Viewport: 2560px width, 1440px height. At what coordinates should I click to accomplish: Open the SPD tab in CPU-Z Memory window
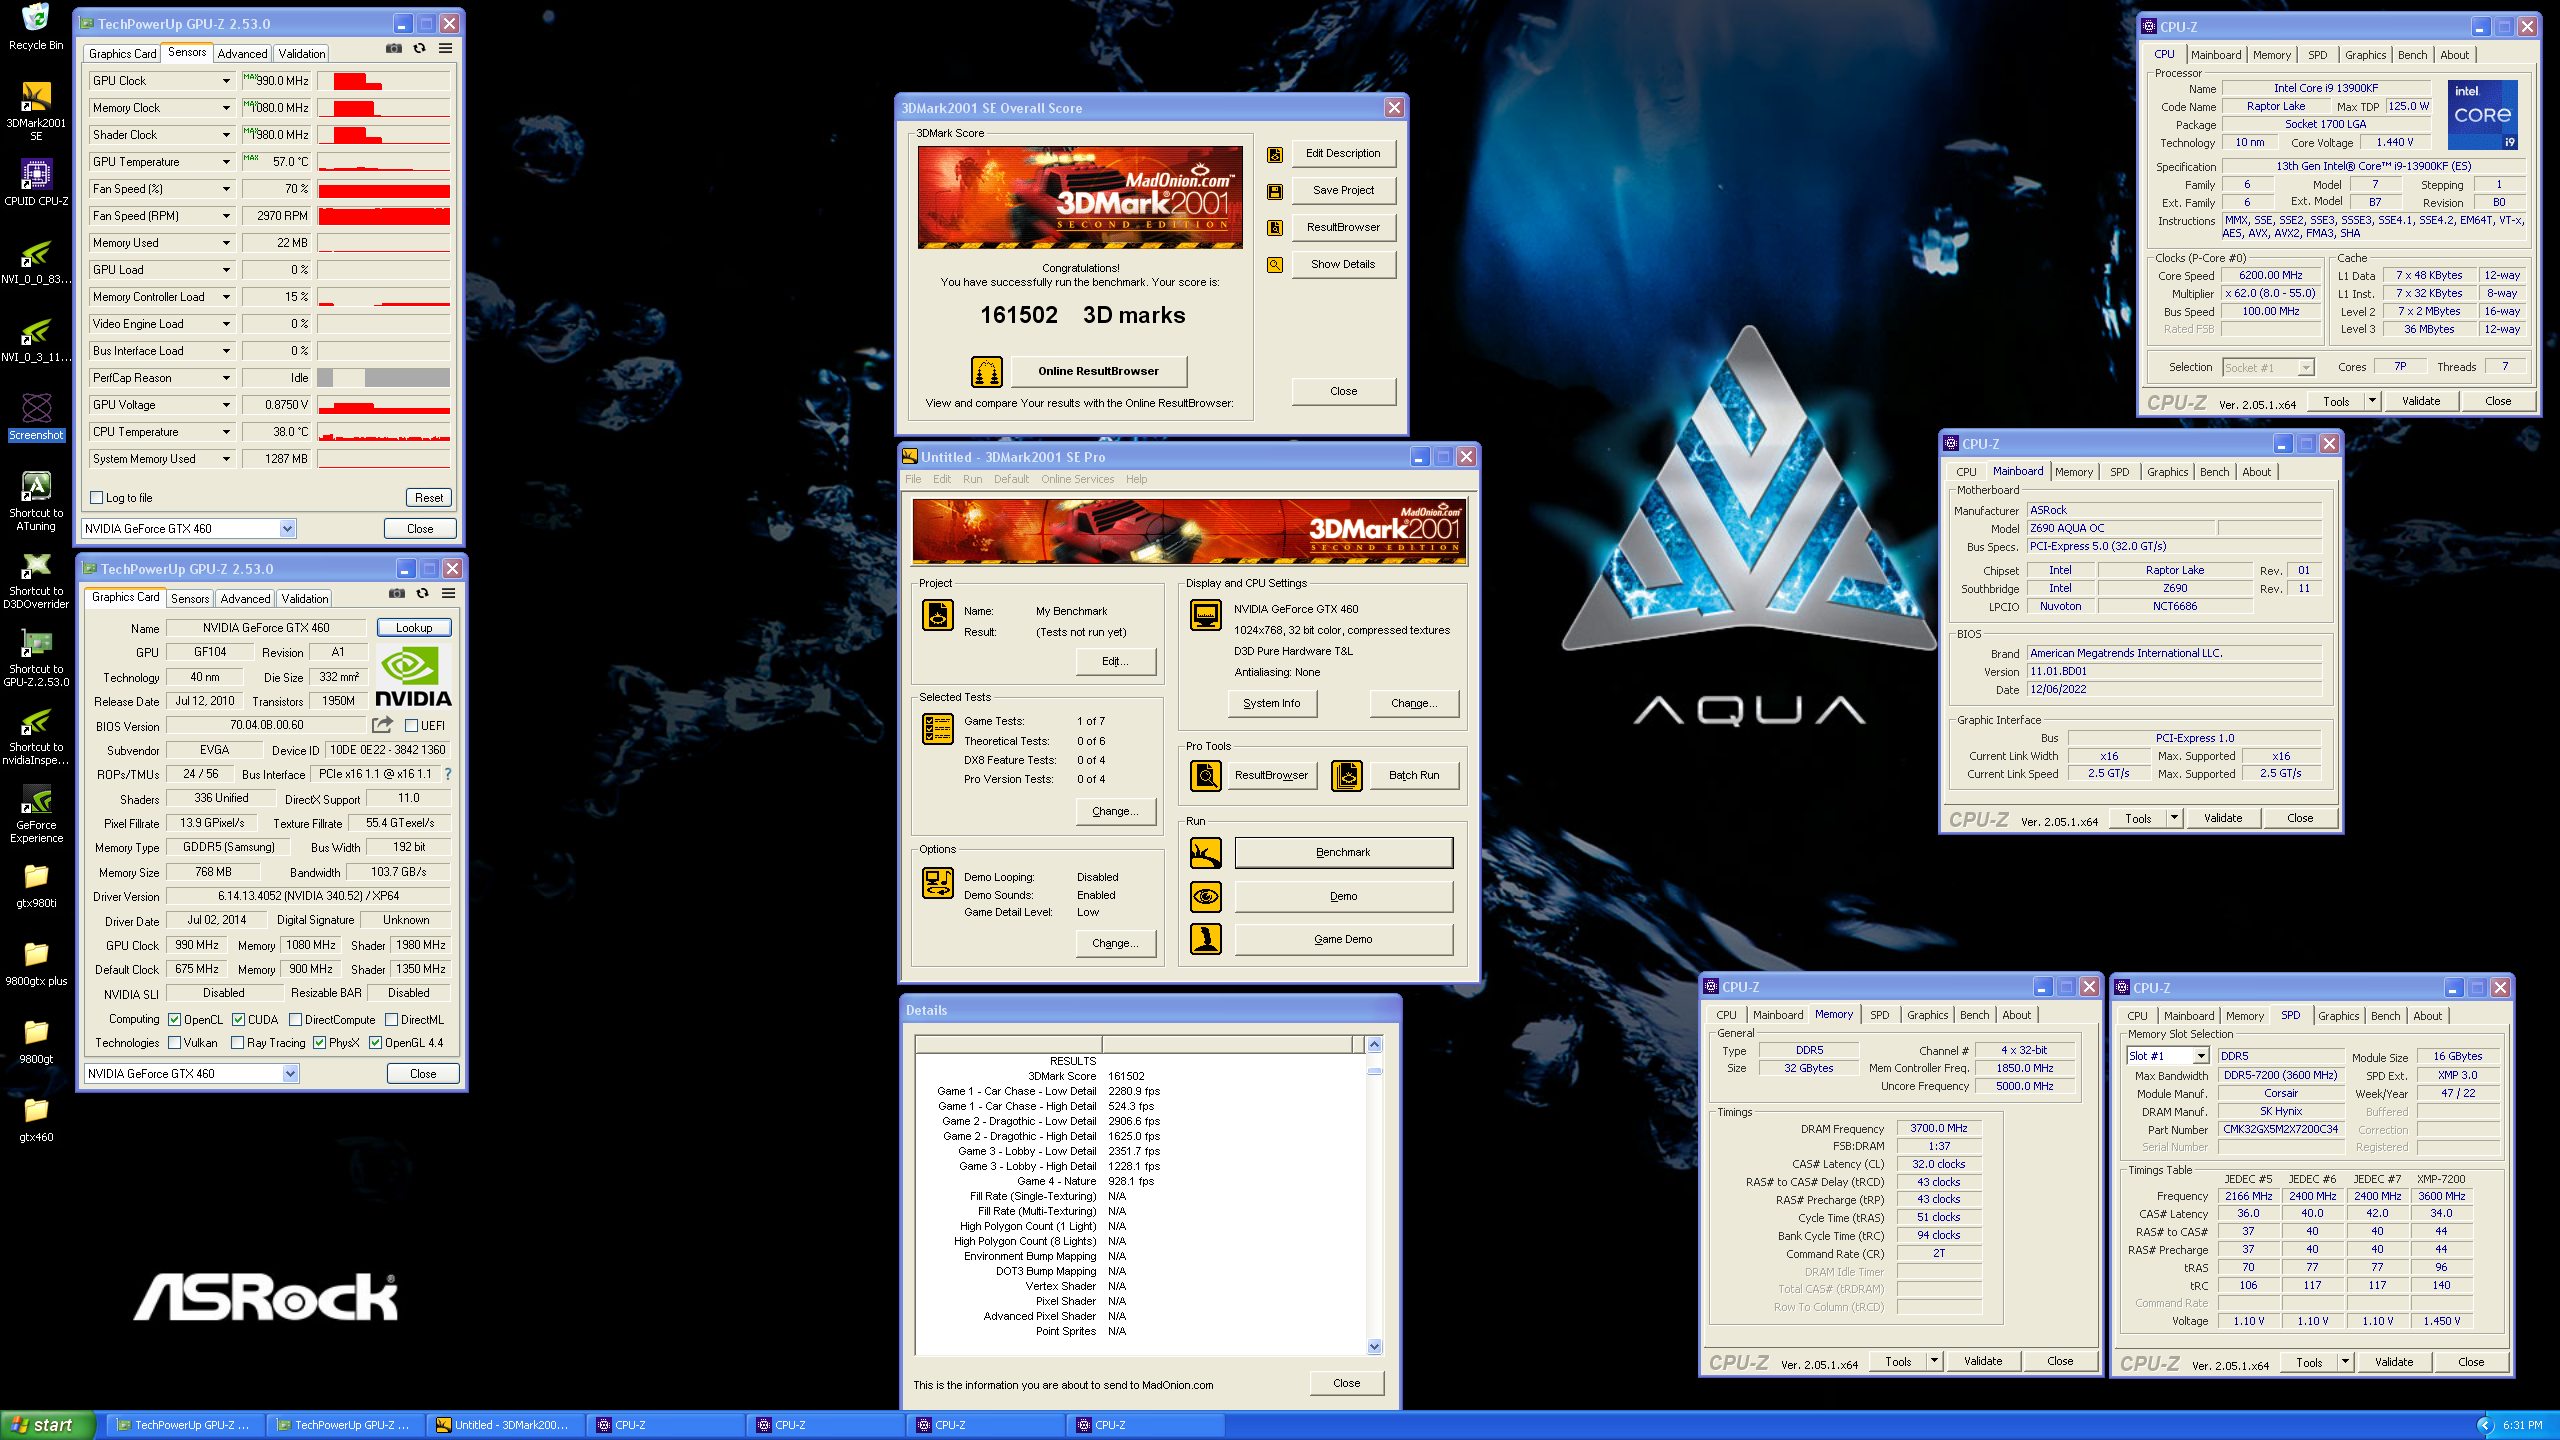pyautogui.click(x=1880, y=1015)
